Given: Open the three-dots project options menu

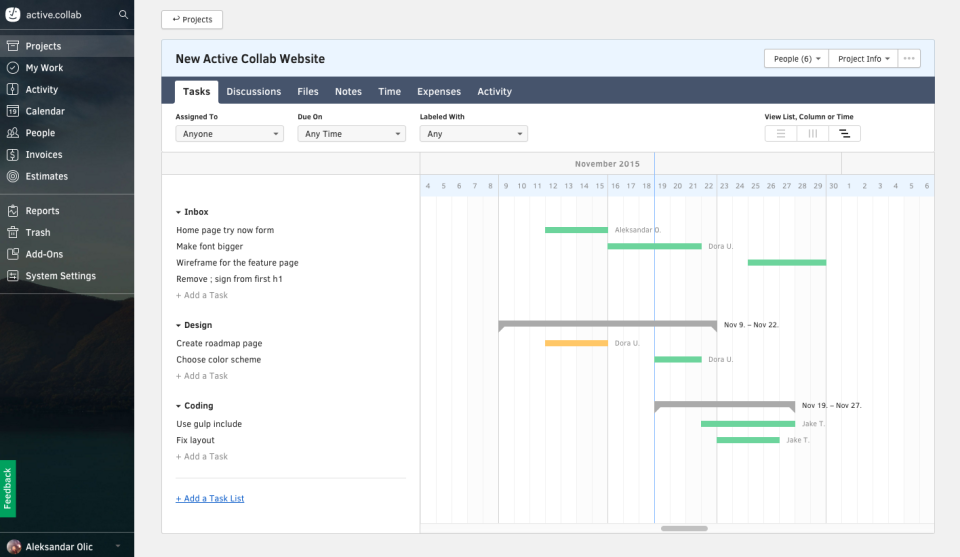Looking at the screenshot, I should (909, 59).
